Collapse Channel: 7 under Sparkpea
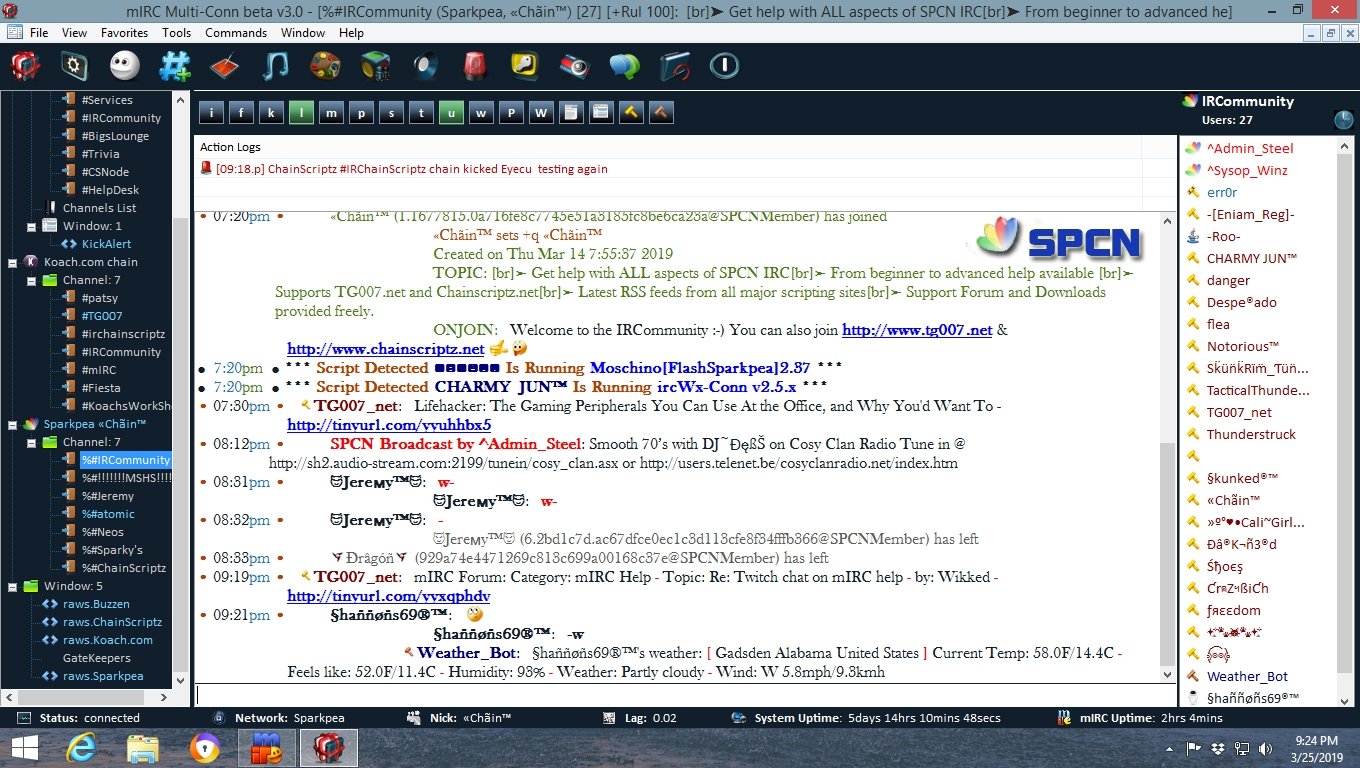Image resolution: width=1360 pixels, height=768 pixels. click(x=30, y=442)
